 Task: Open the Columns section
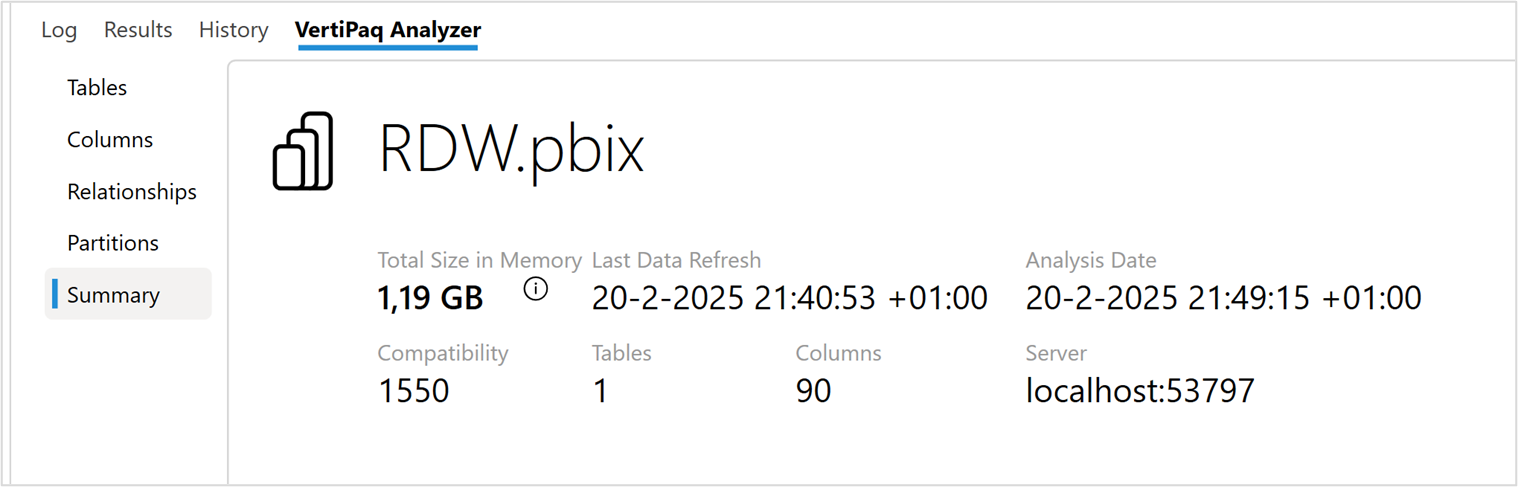coord(110,140)
